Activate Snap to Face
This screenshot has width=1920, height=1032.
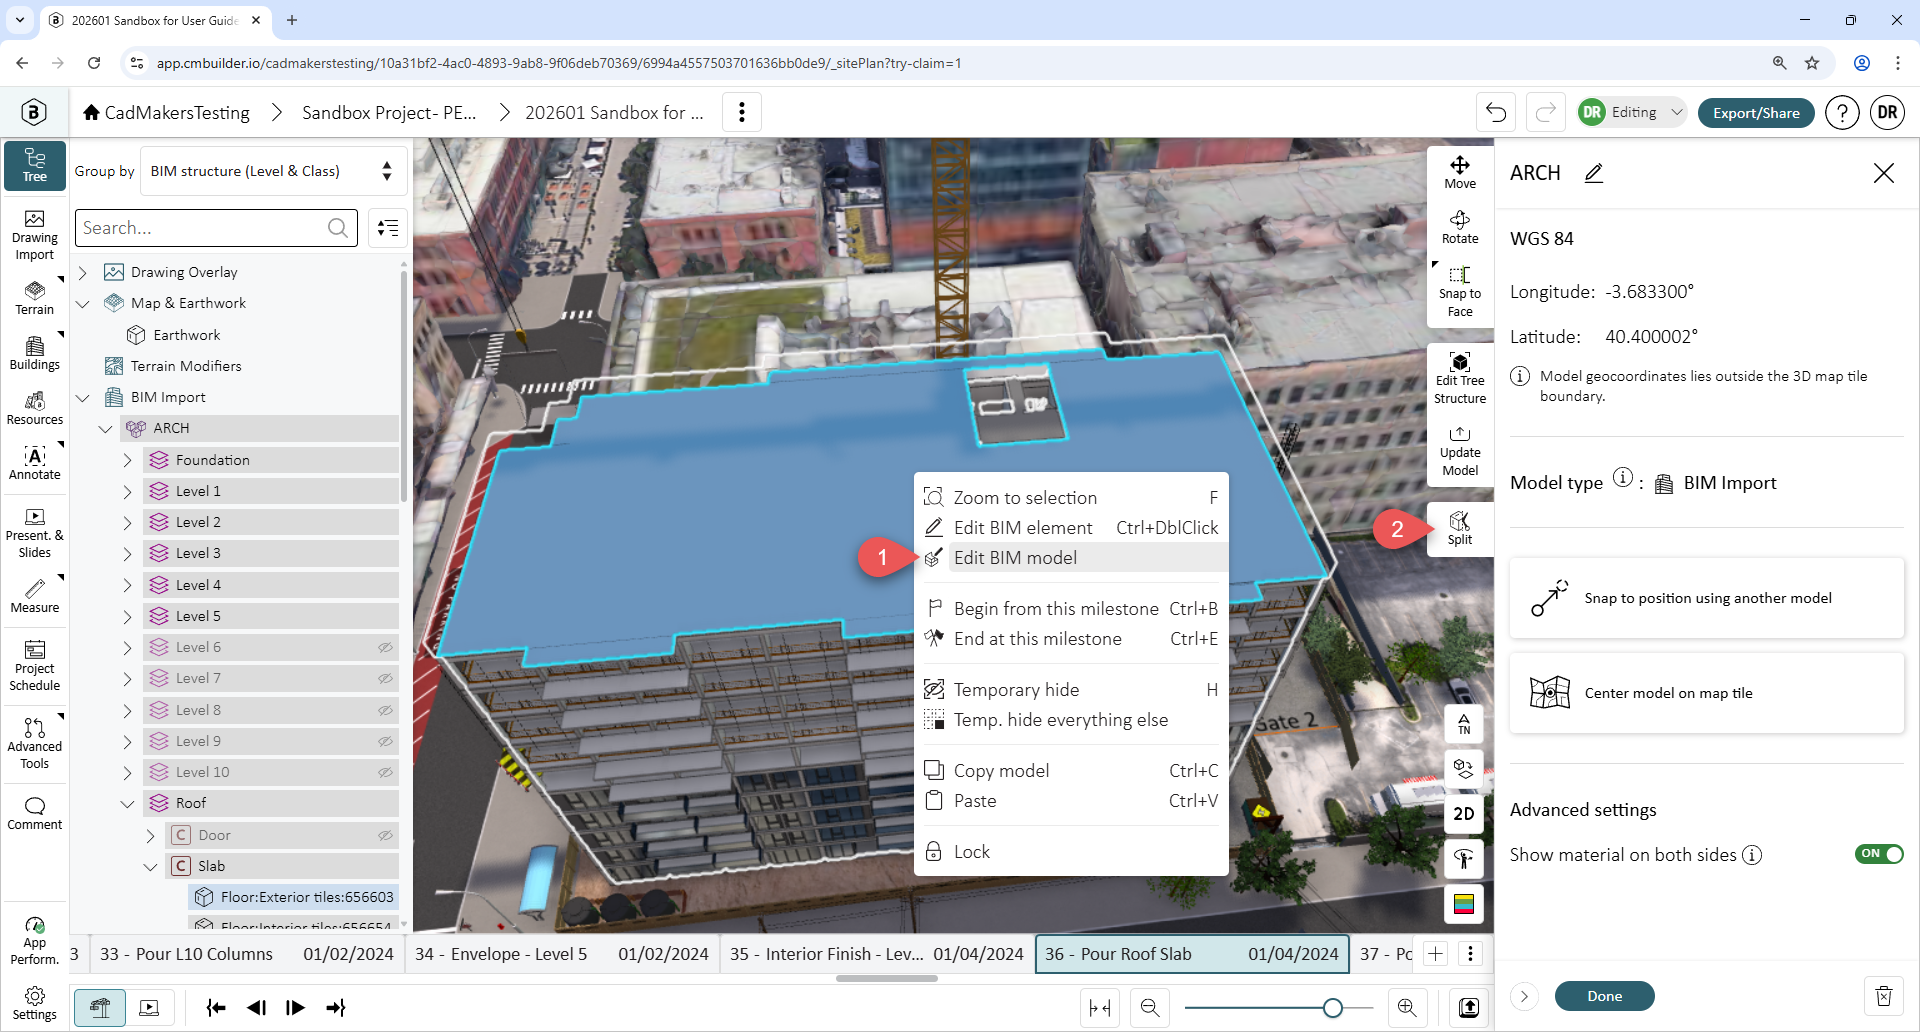pos(1460,291)
